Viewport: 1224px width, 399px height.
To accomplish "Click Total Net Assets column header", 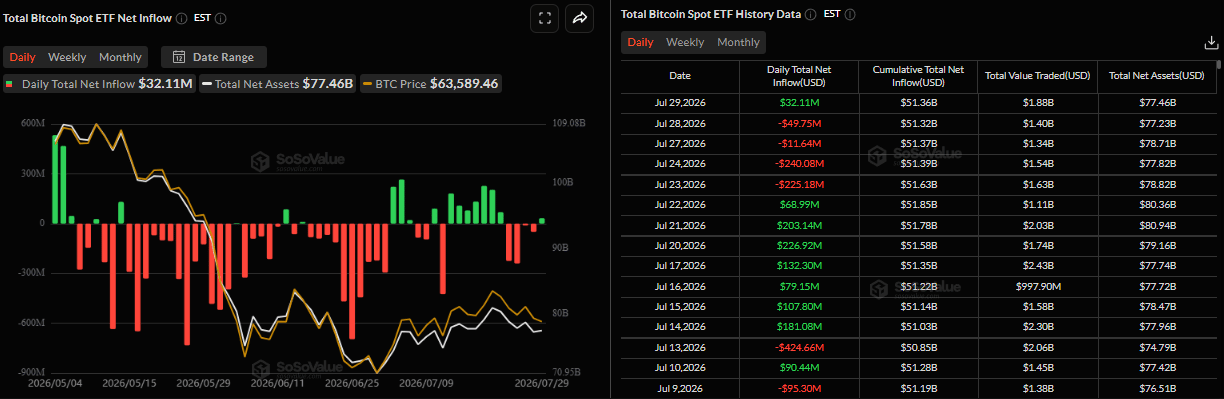I will coord(1157,76).
